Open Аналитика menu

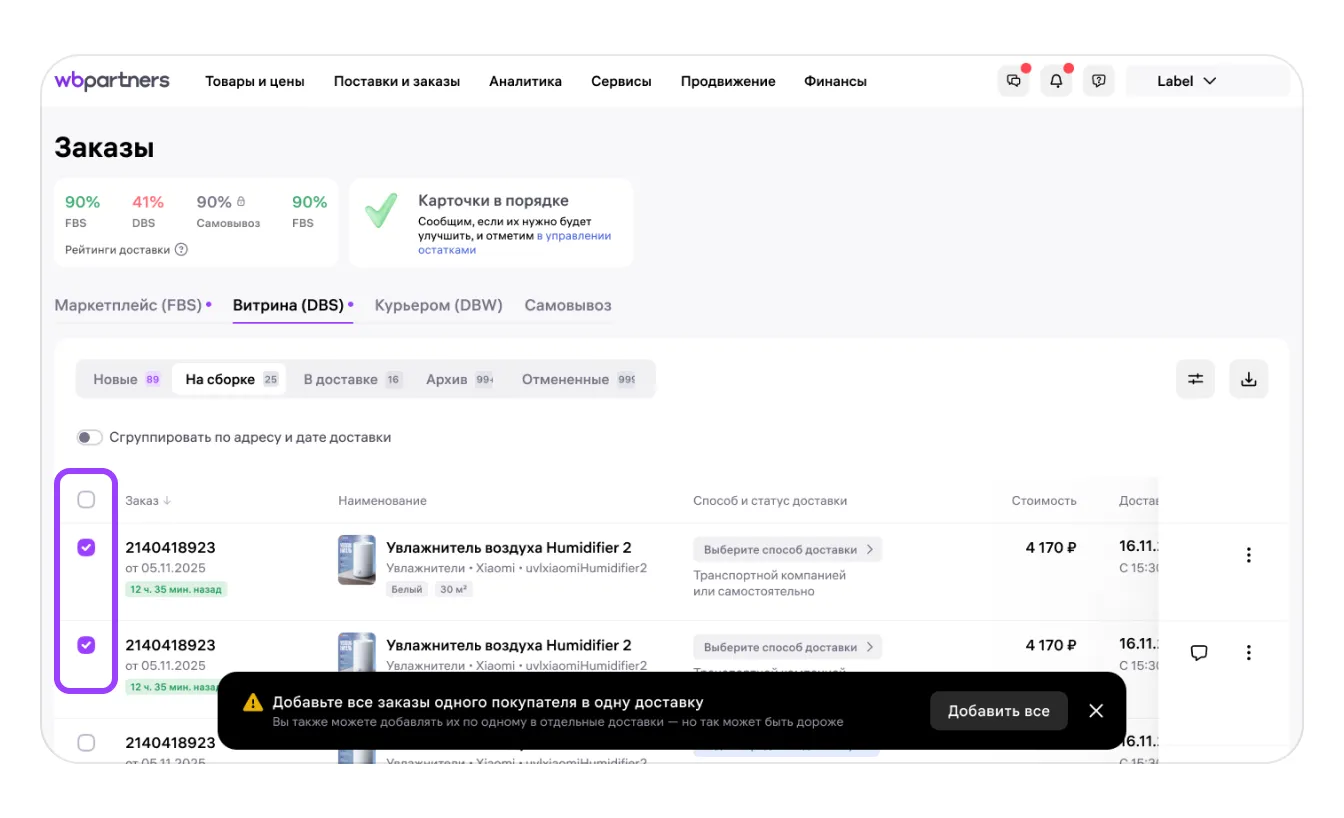tap(525, 81)
